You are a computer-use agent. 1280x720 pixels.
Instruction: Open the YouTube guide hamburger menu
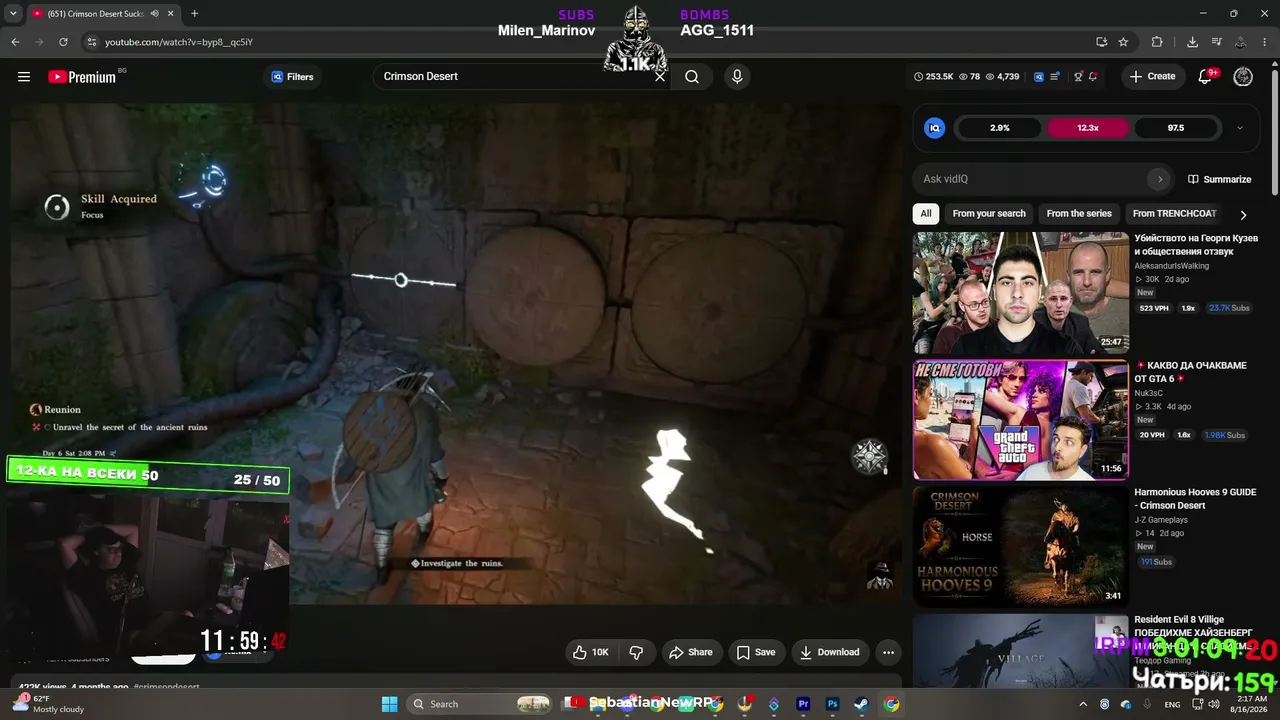[24, 77]
